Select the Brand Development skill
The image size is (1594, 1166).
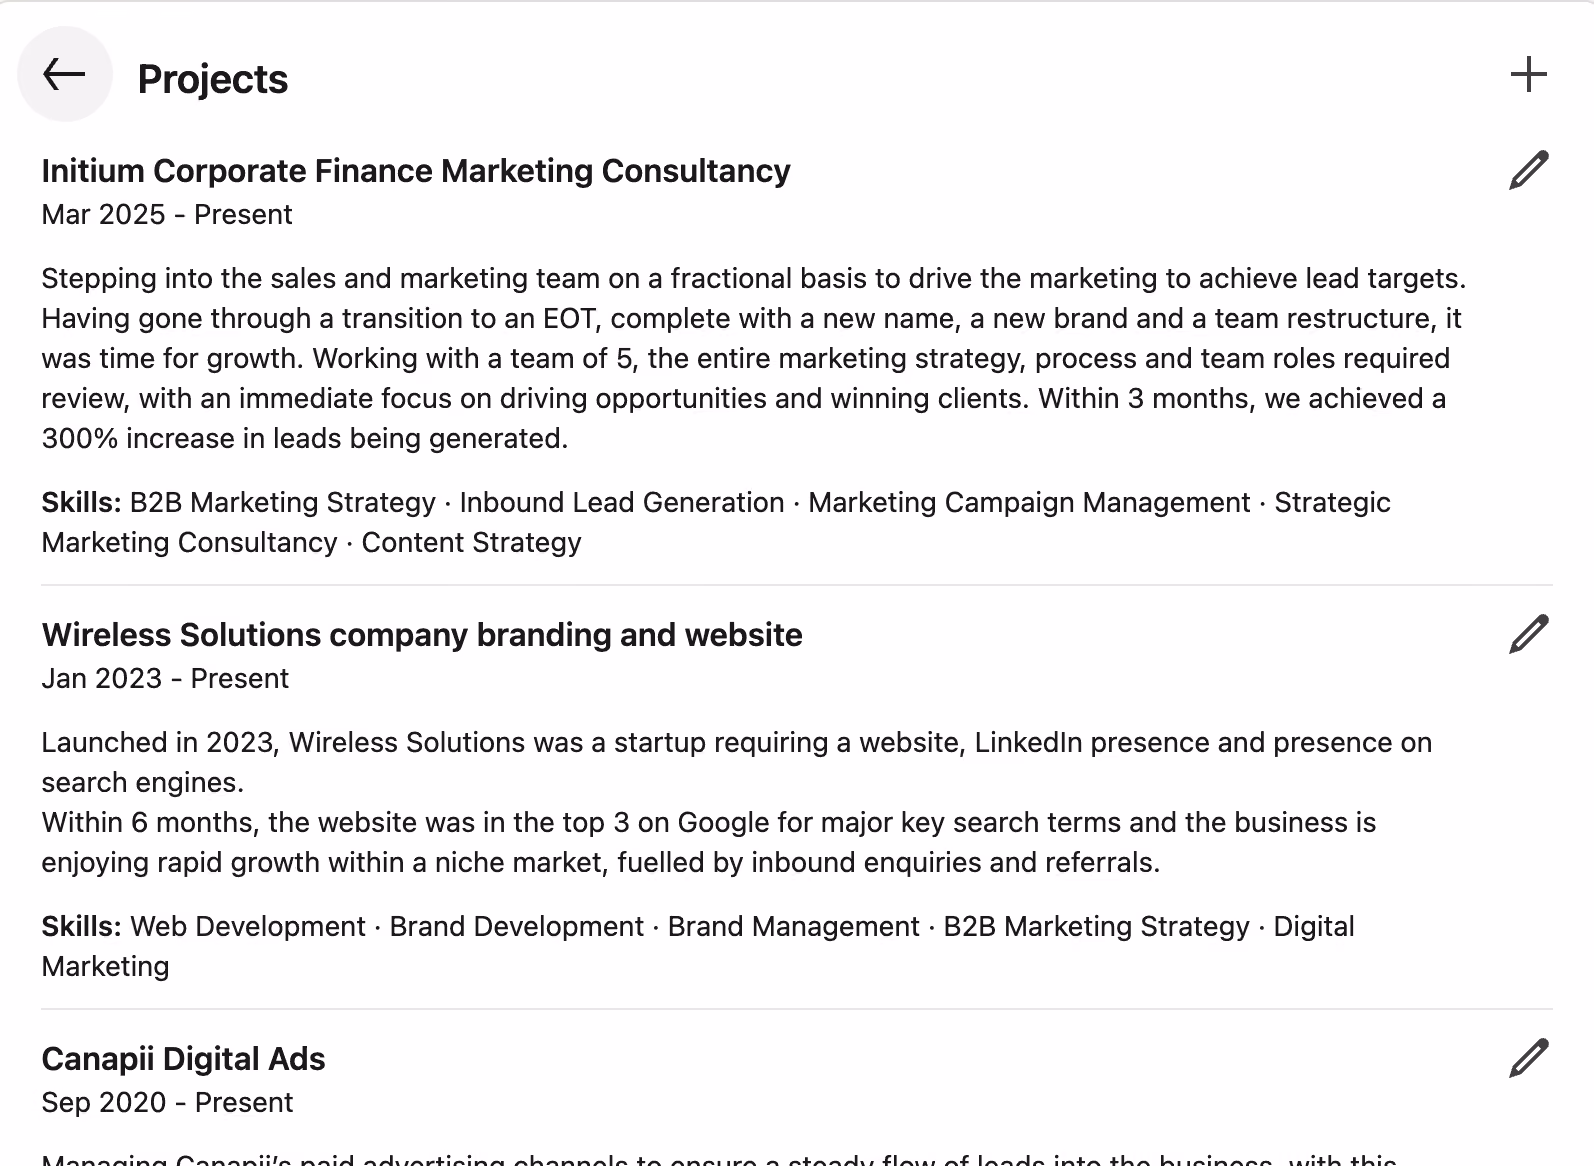516,926
